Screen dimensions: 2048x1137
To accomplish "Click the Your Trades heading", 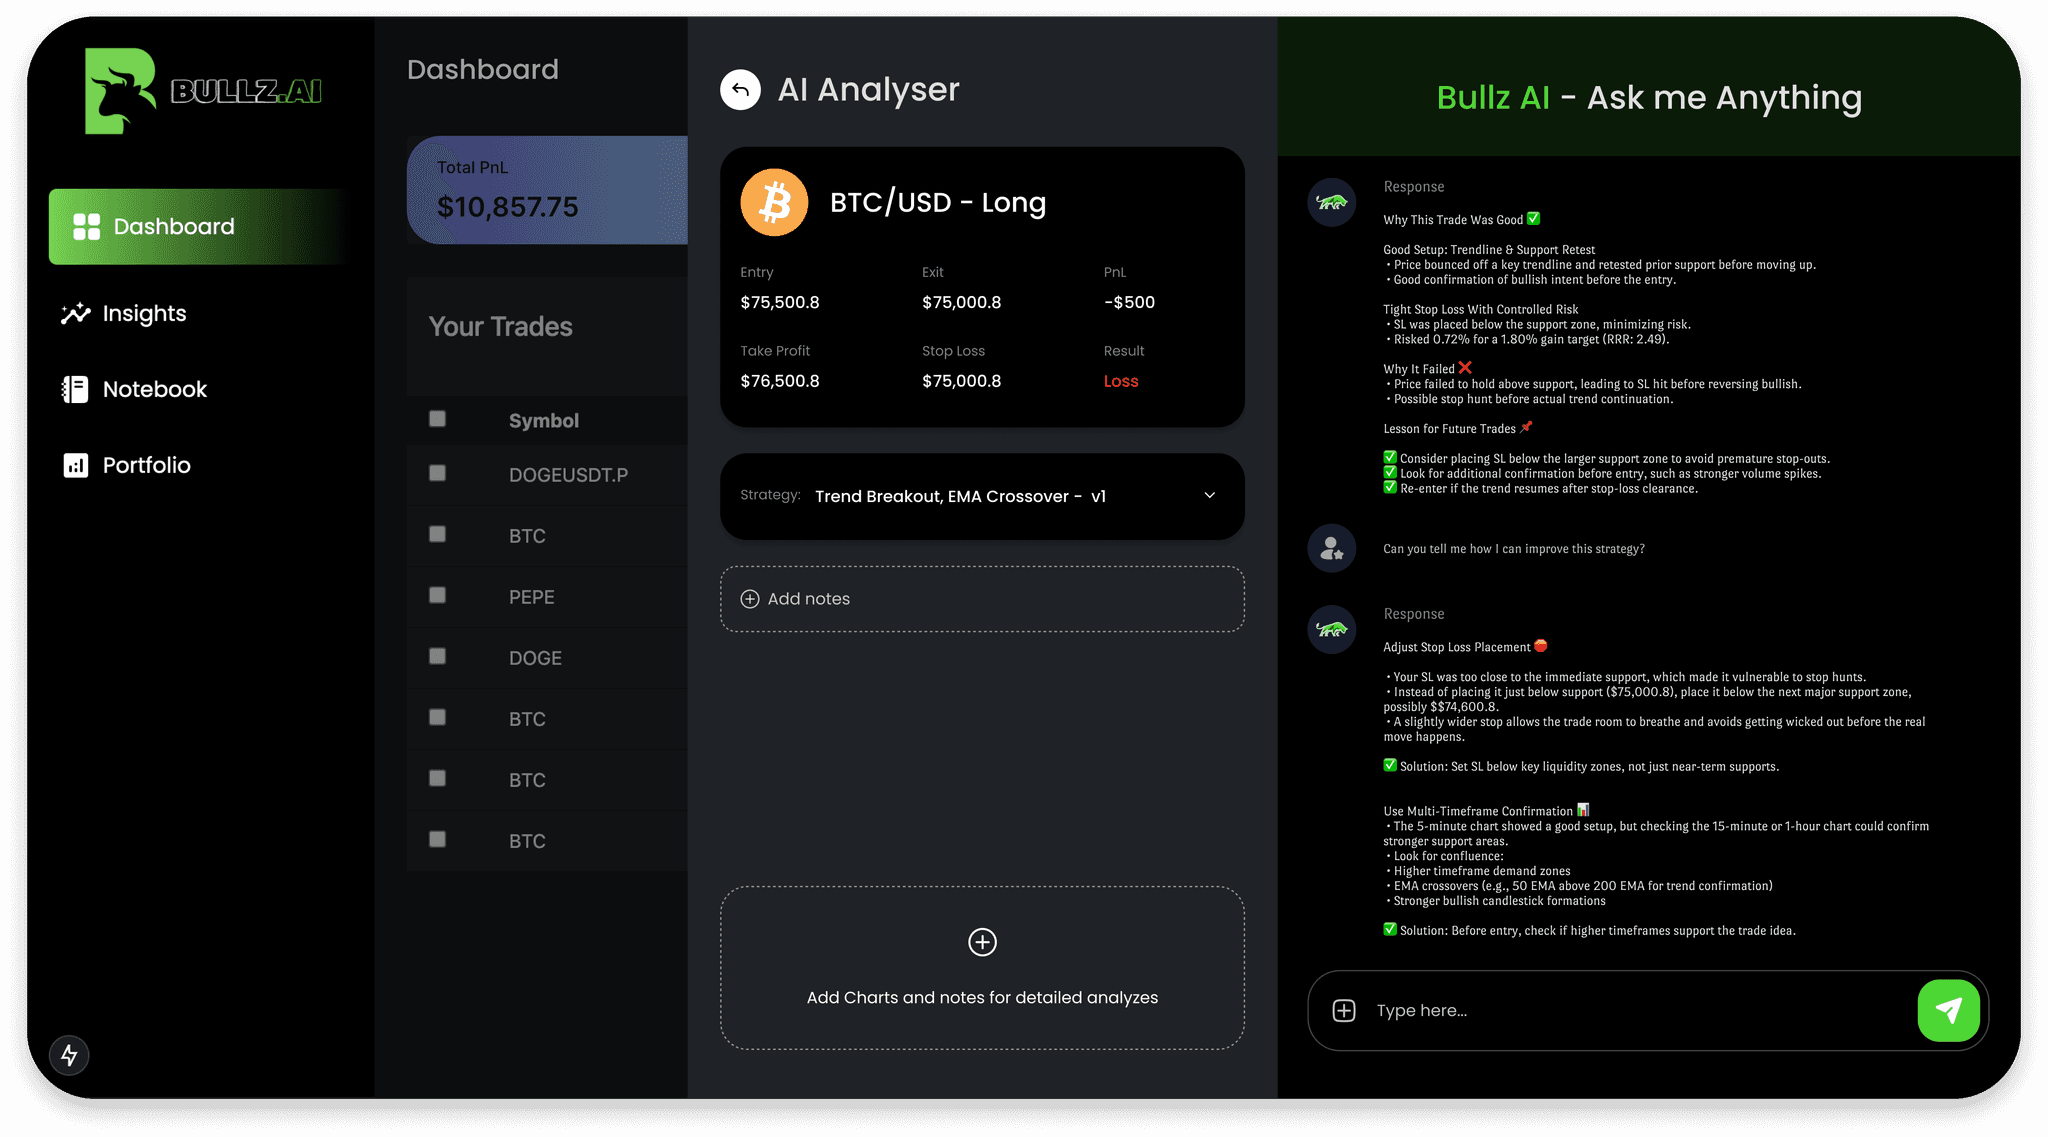I will click(501, 327).
